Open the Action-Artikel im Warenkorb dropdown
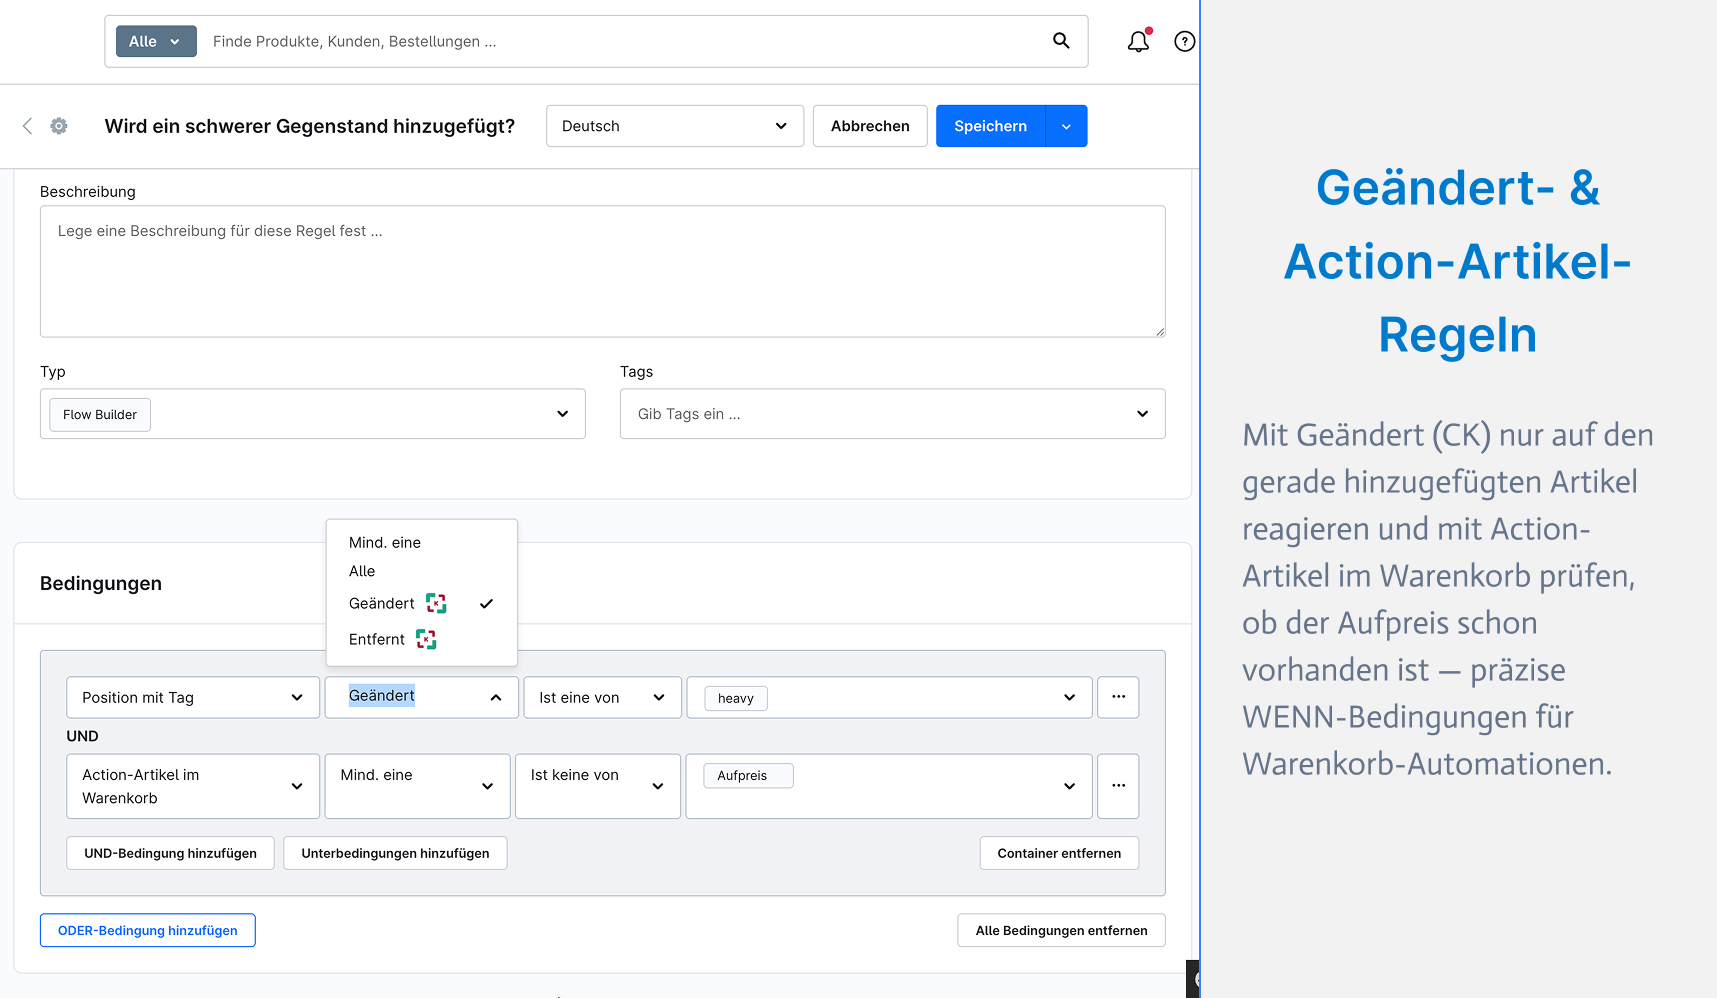 (x=193, y=786)
